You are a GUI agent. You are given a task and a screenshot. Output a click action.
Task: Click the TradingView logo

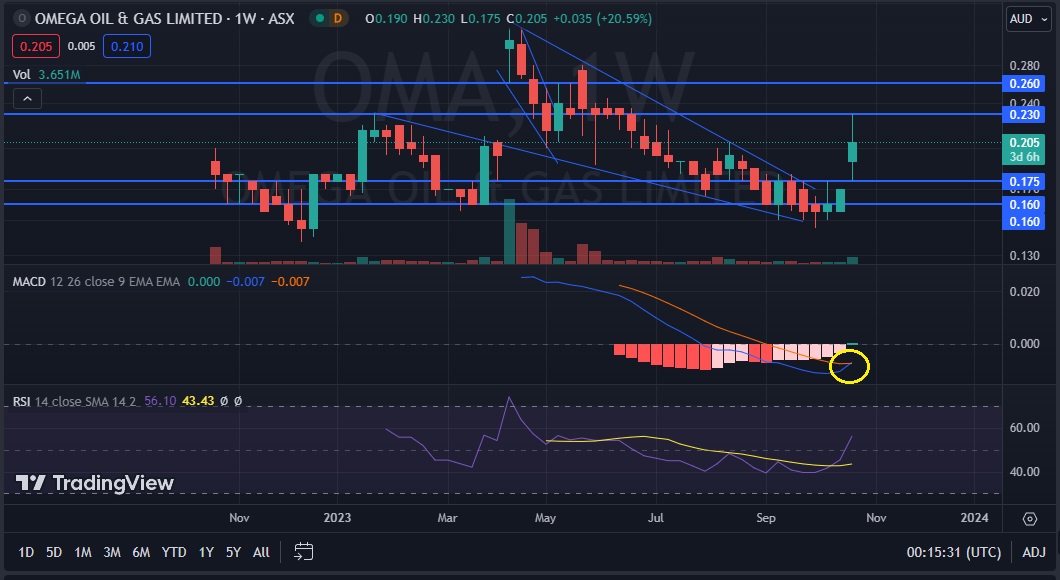click(95, 483)
